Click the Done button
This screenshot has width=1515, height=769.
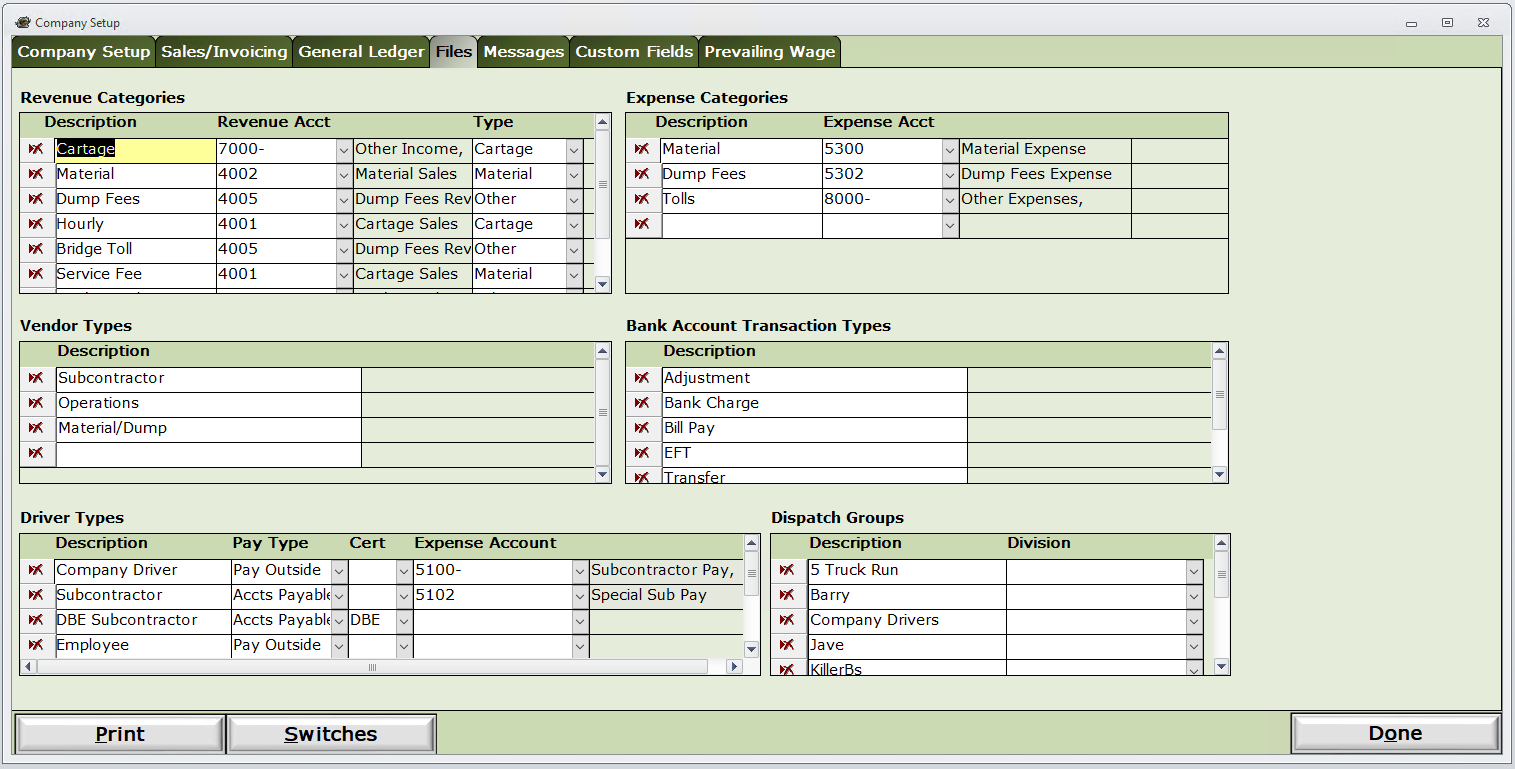click(x=1395, y=733)
